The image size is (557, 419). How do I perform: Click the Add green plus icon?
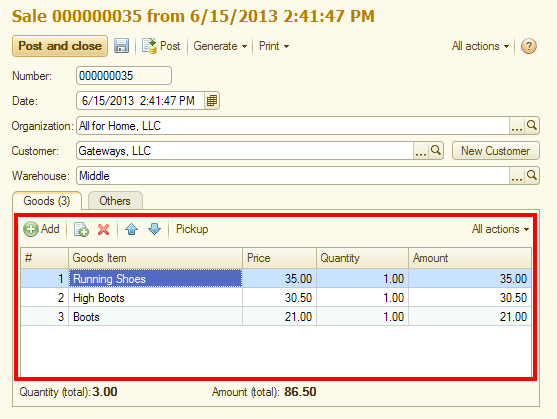coord(31,229)
